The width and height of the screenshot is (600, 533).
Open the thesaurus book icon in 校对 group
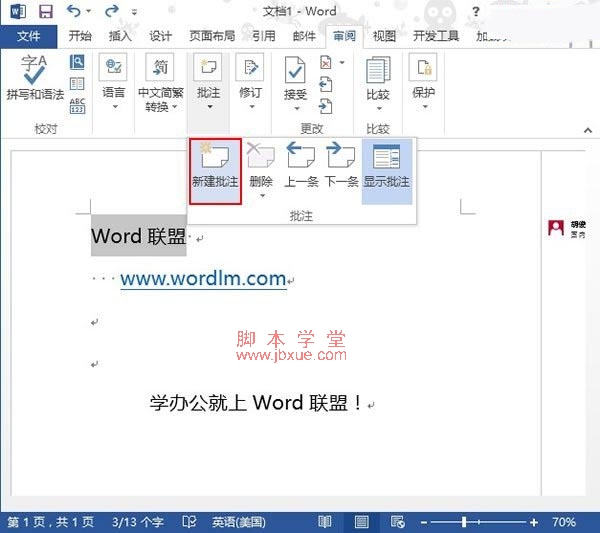[x=77, y=83]
